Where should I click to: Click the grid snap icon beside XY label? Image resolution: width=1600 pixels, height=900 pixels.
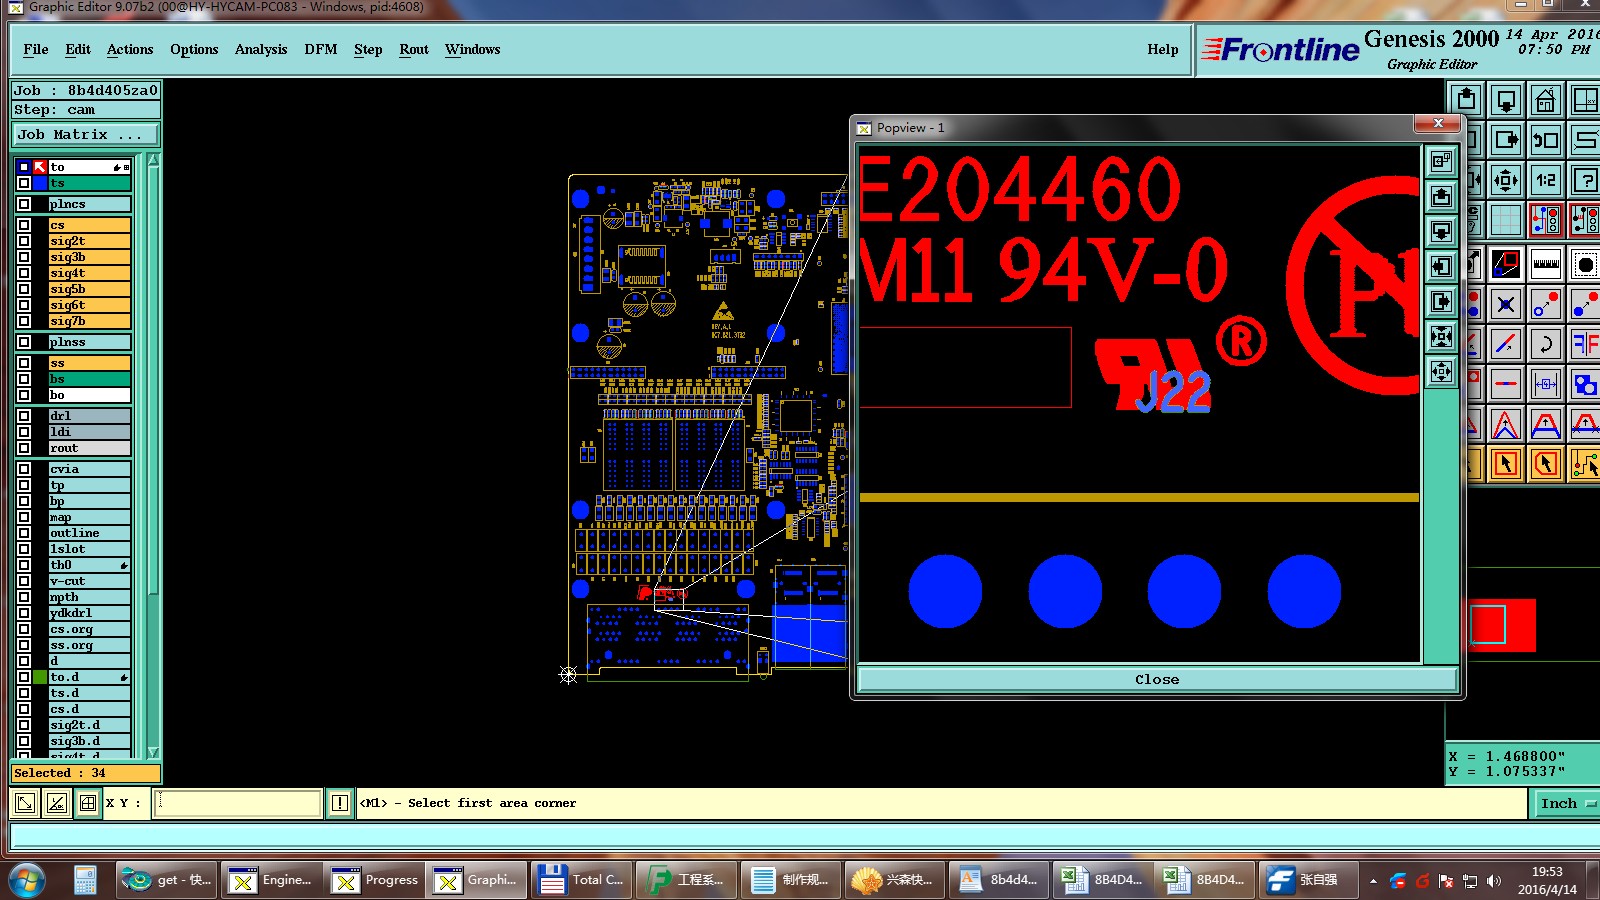(88, 803)
